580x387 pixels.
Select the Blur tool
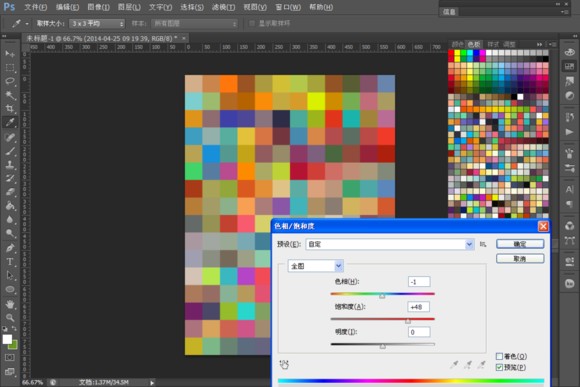coord(10,219)
